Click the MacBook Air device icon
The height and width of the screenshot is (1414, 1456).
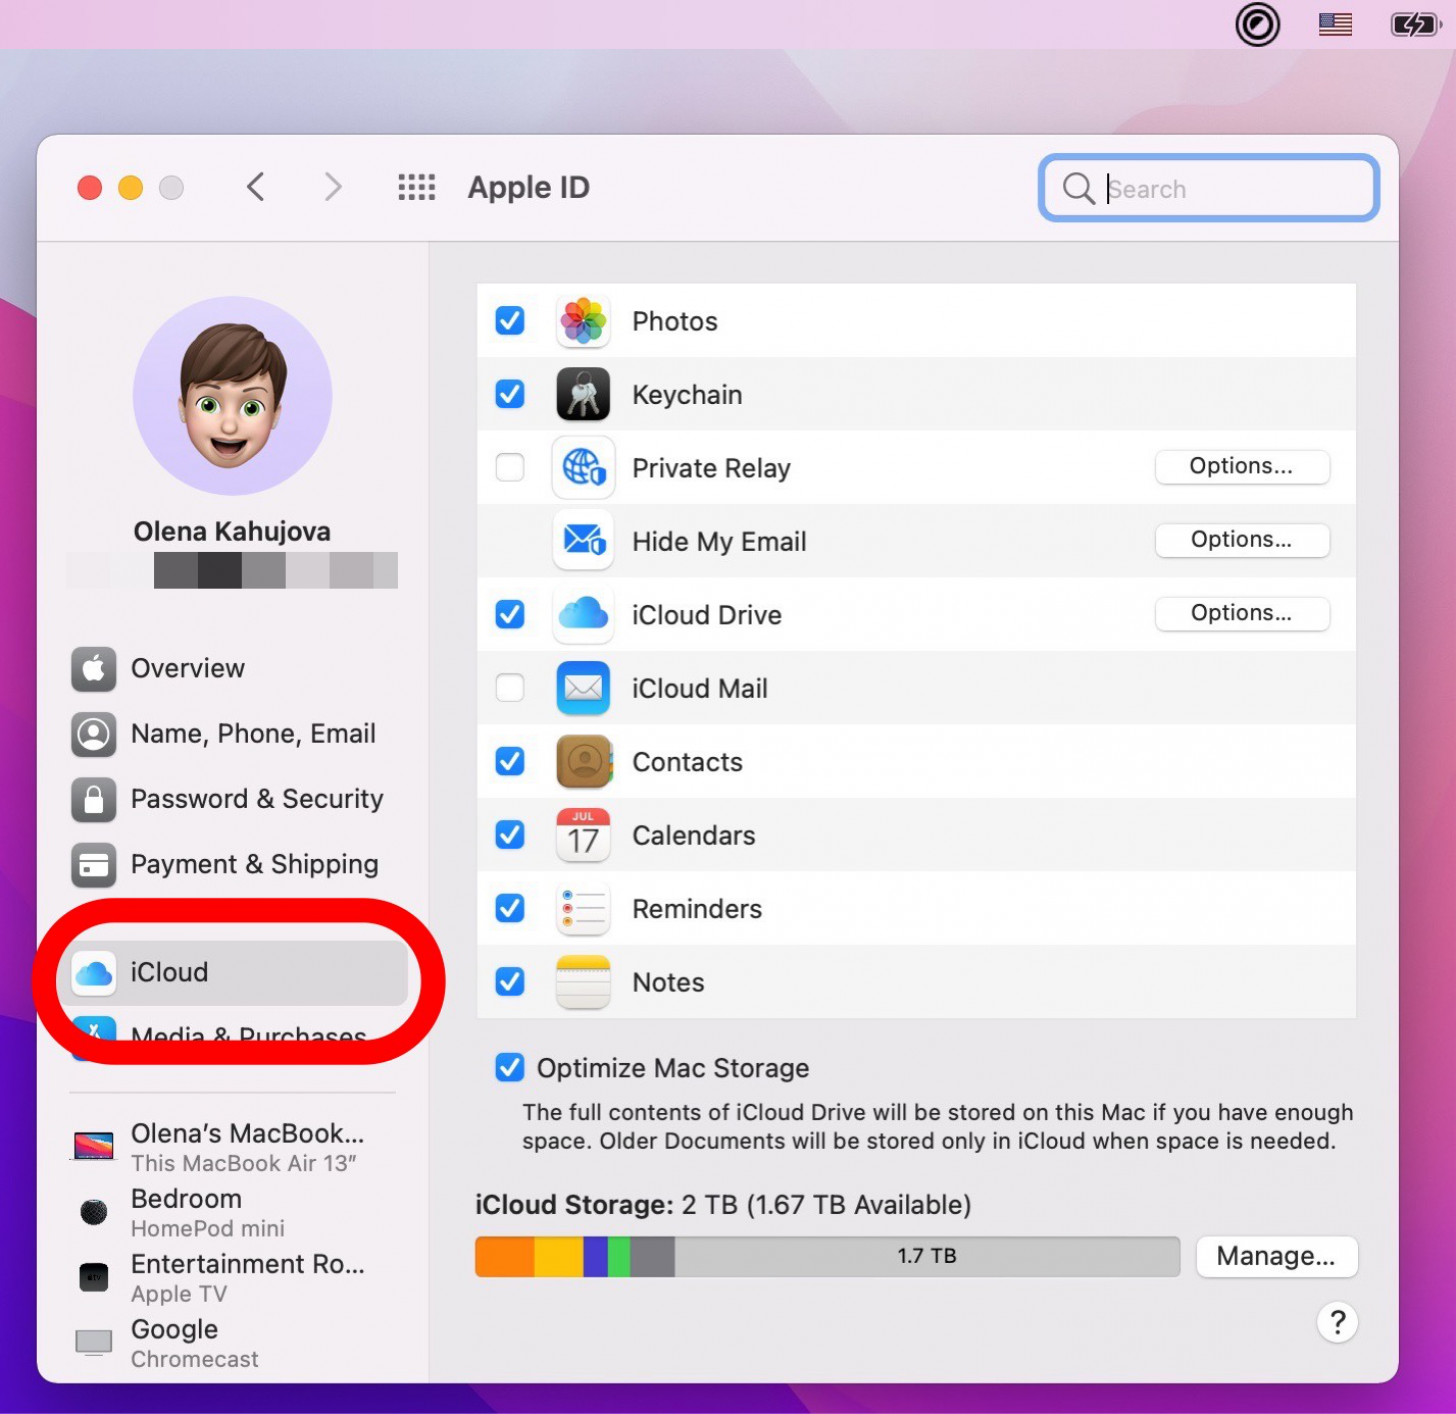coord(94,1146)
